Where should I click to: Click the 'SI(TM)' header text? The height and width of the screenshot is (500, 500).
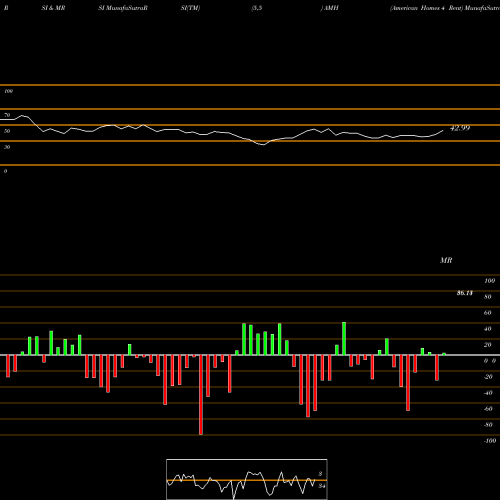point(190,8)
